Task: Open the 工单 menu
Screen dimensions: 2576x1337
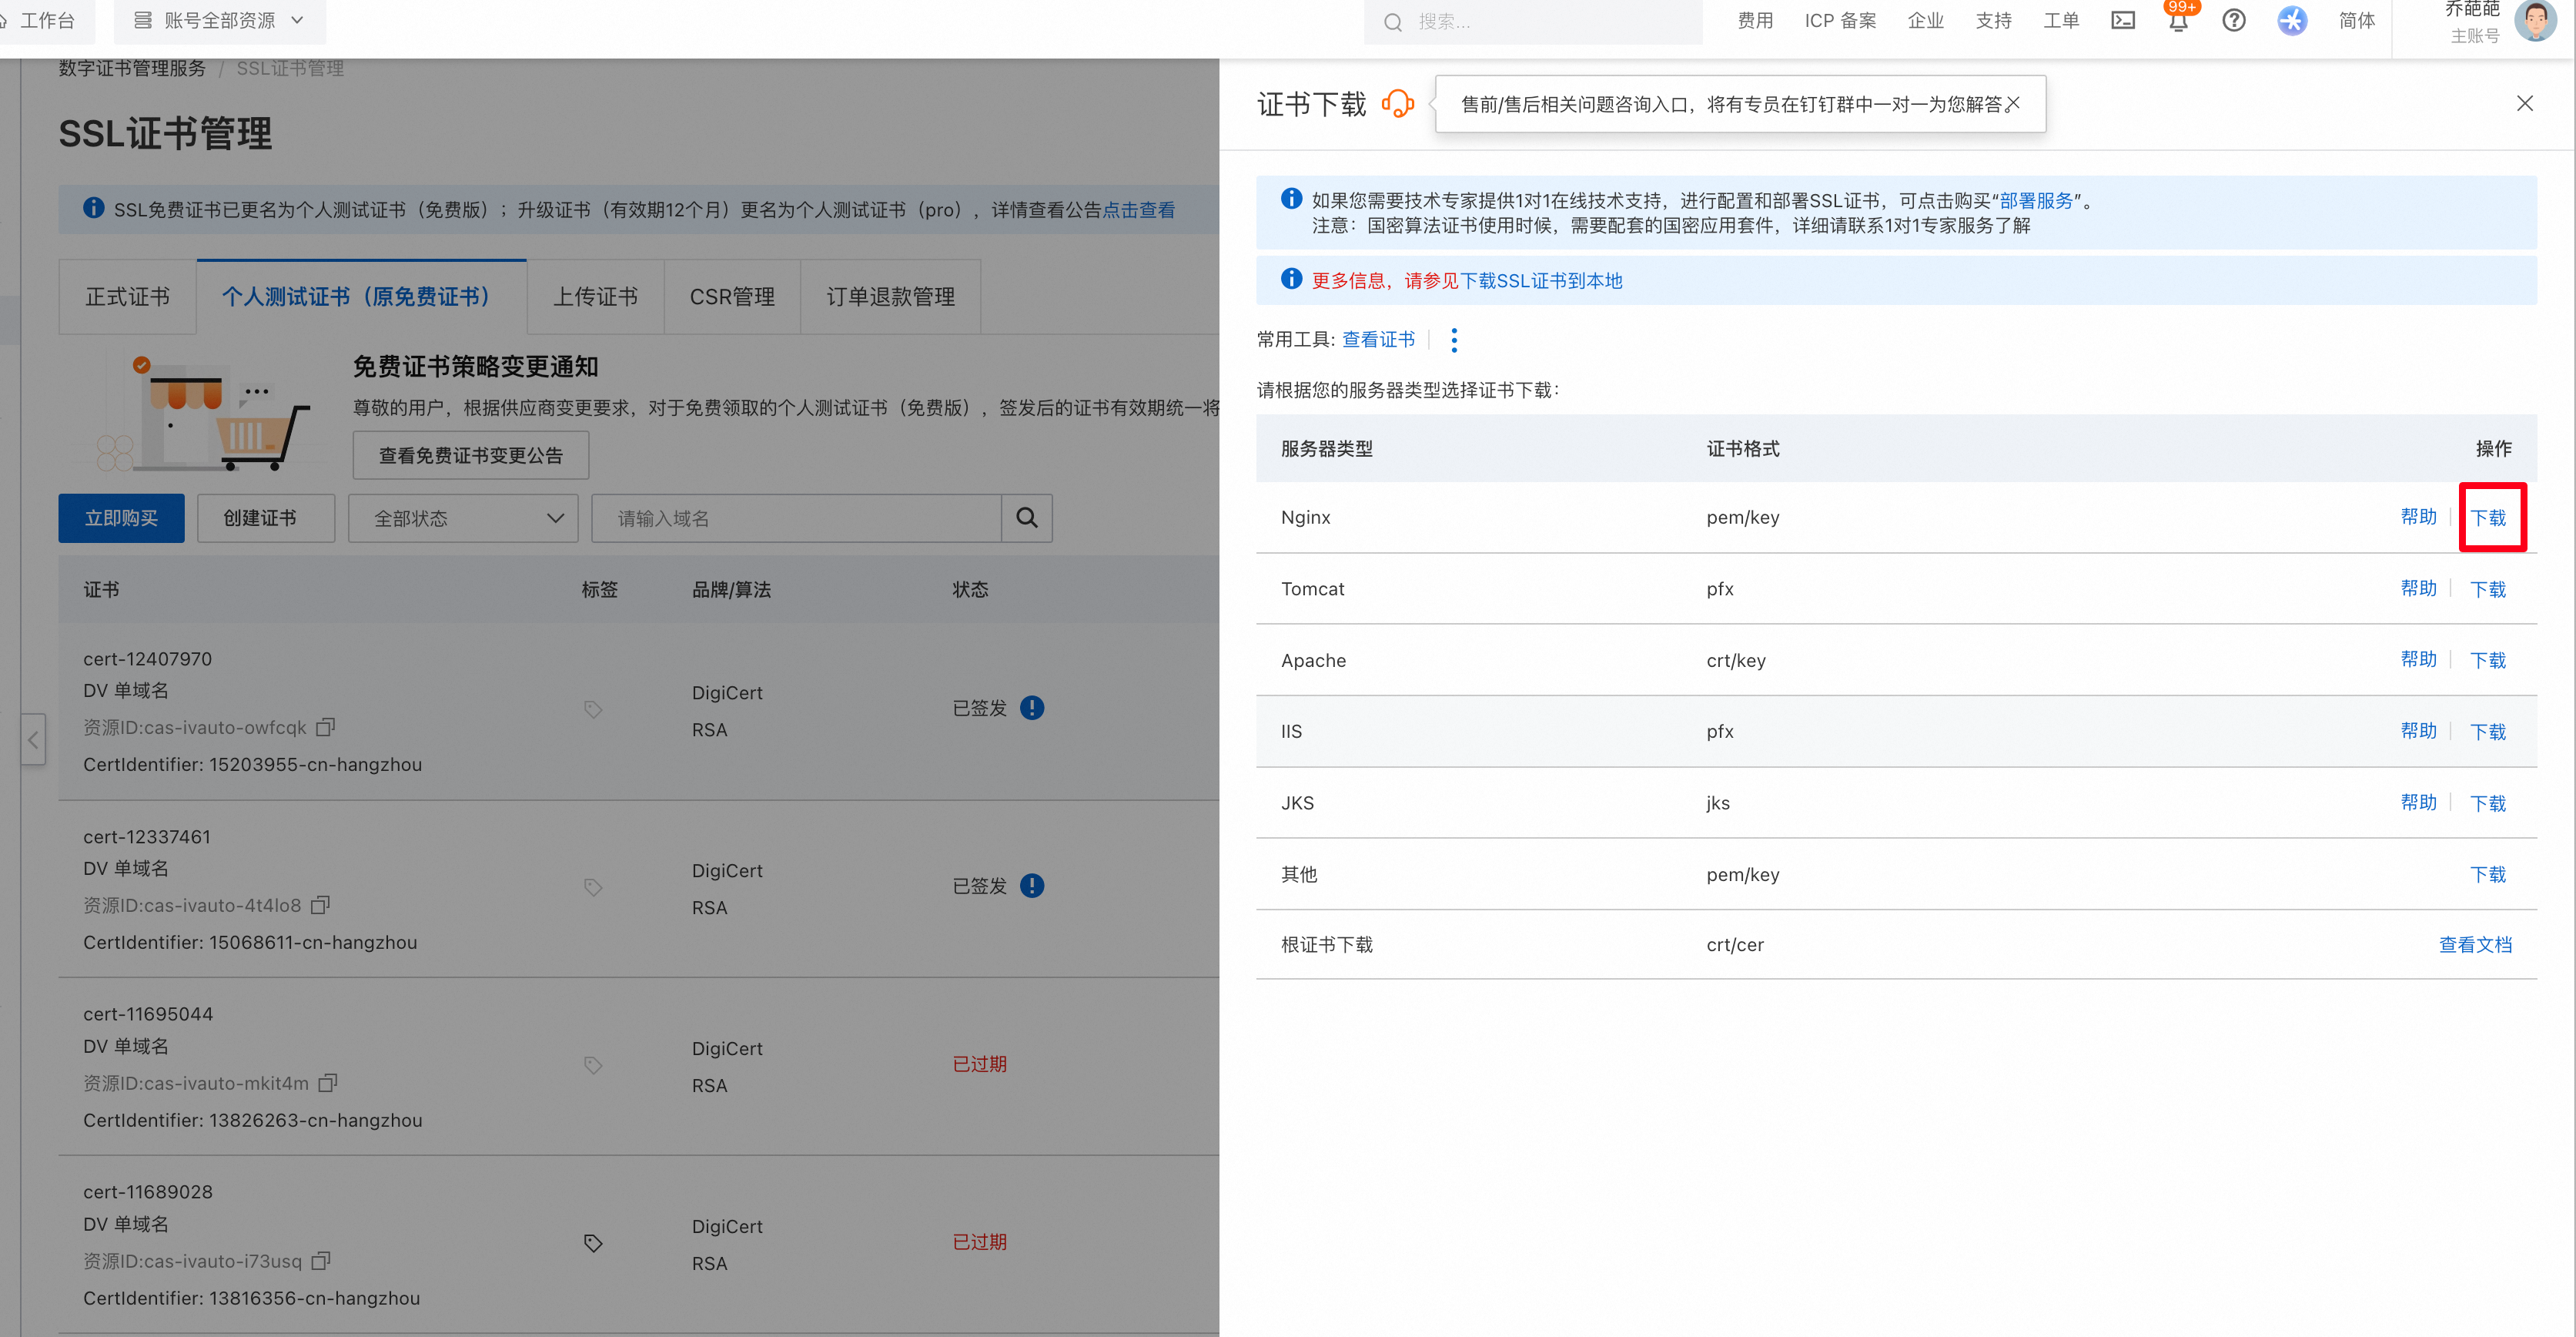Action: coord(2061,20)
